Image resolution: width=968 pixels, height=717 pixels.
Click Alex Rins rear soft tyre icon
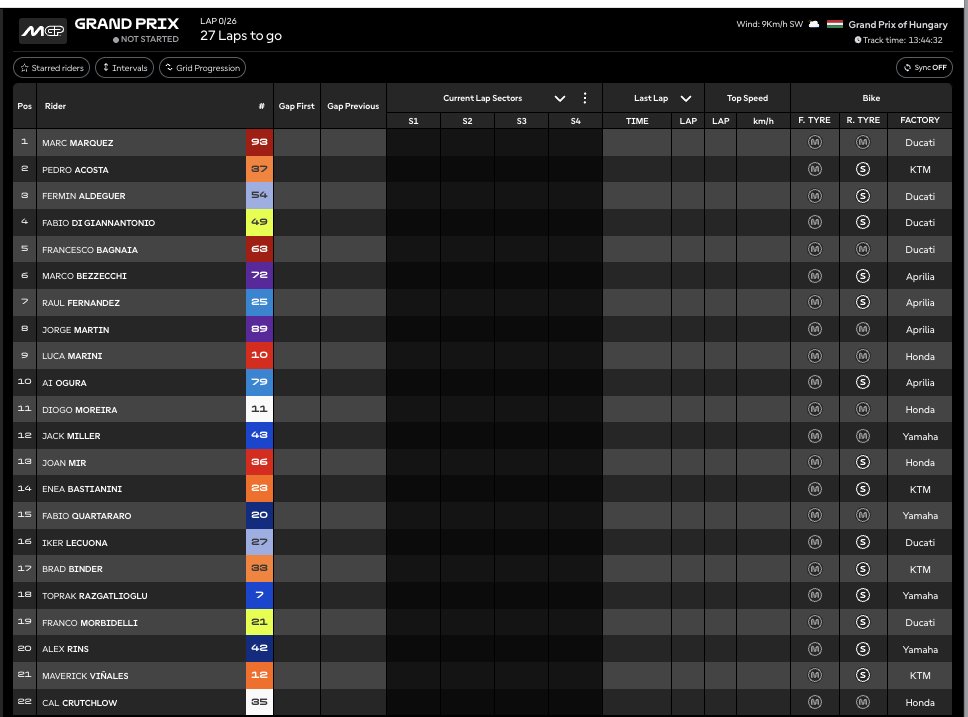pos(863,649)
